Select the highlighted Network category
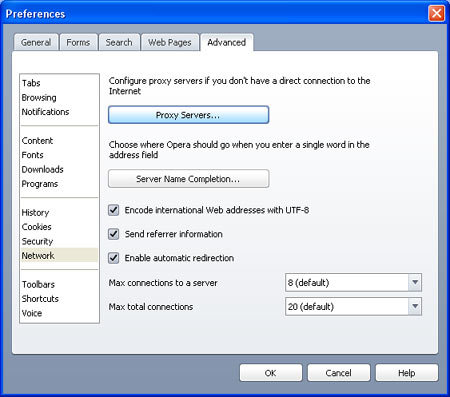450x397 pixels. [59, 256]
